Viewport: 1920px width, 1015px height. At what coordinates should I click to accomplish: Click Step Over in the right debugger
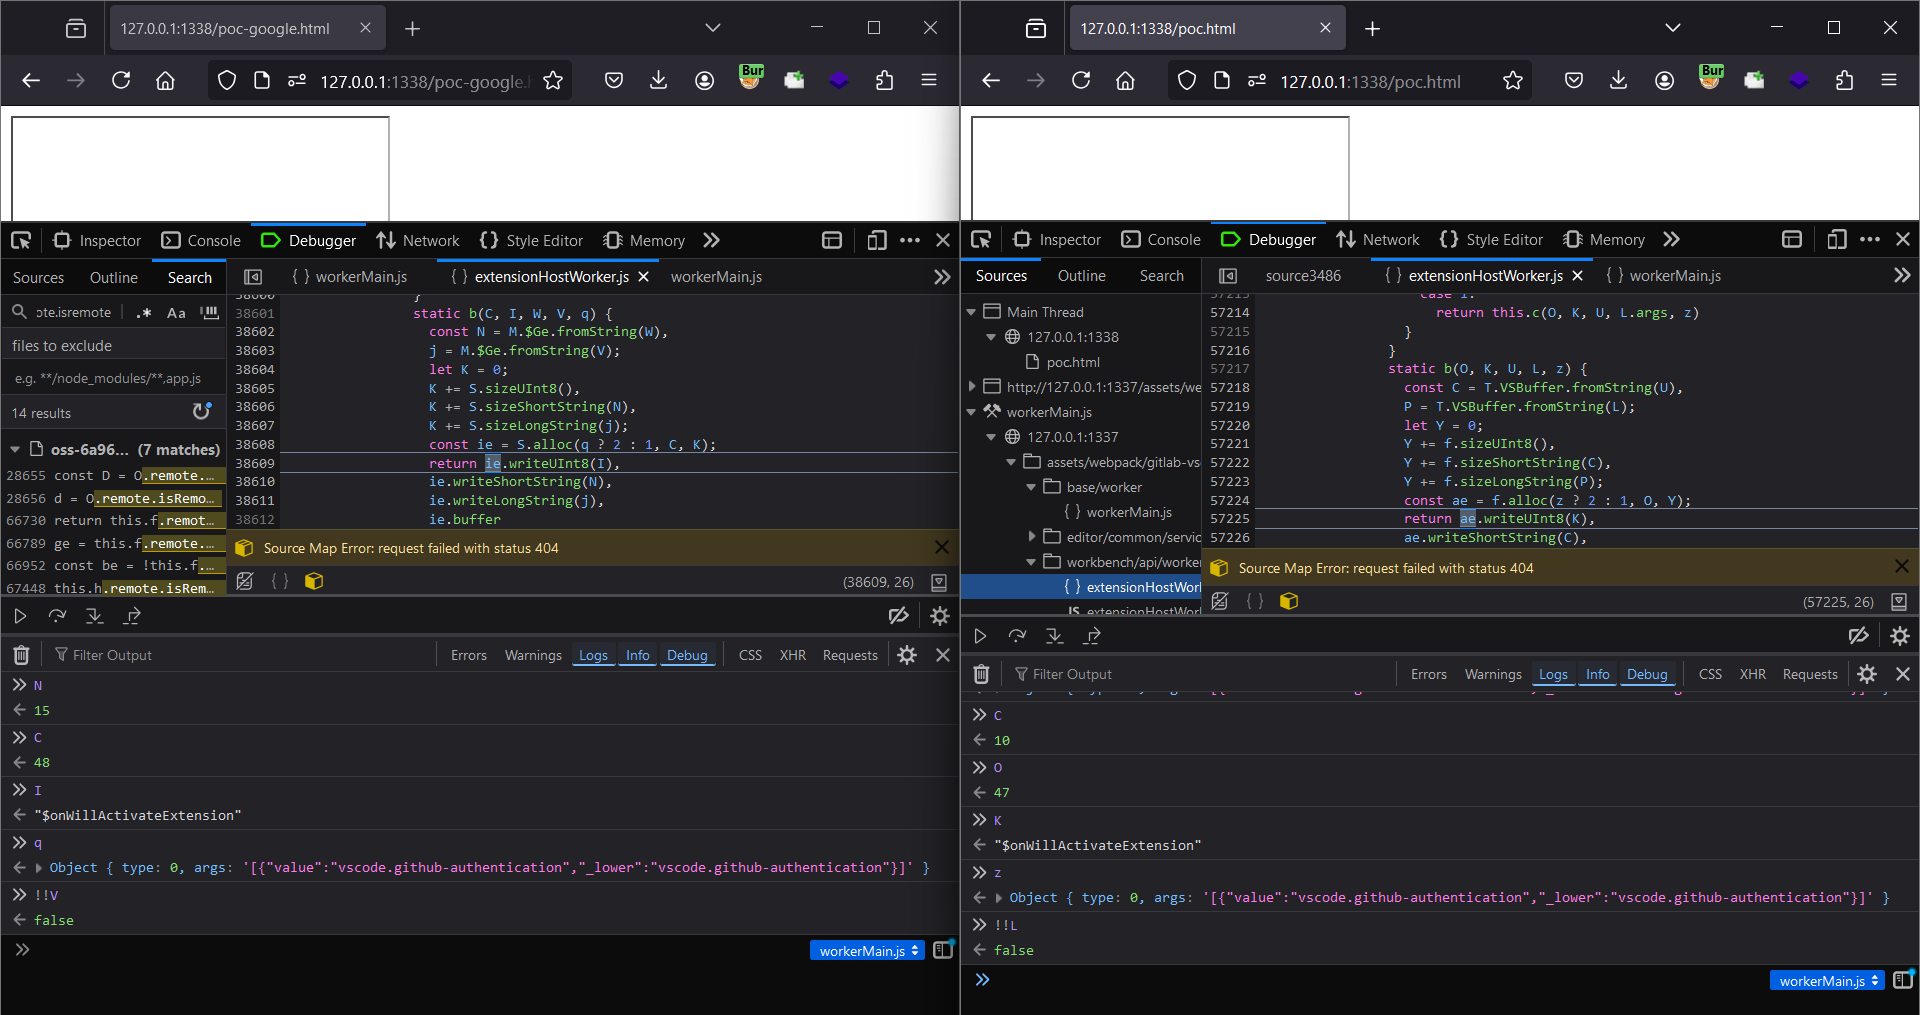click(x=1017, y=636)
